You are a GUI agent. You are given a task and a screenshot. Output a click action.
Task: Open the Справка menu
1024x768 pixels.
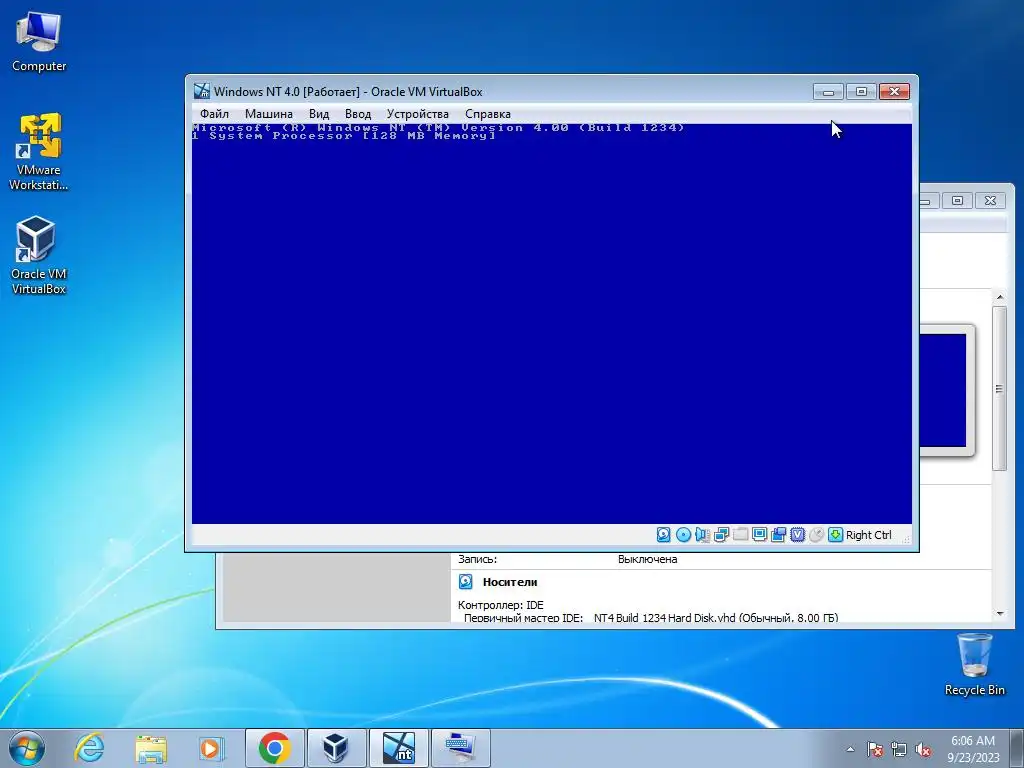tap(487, 114)
